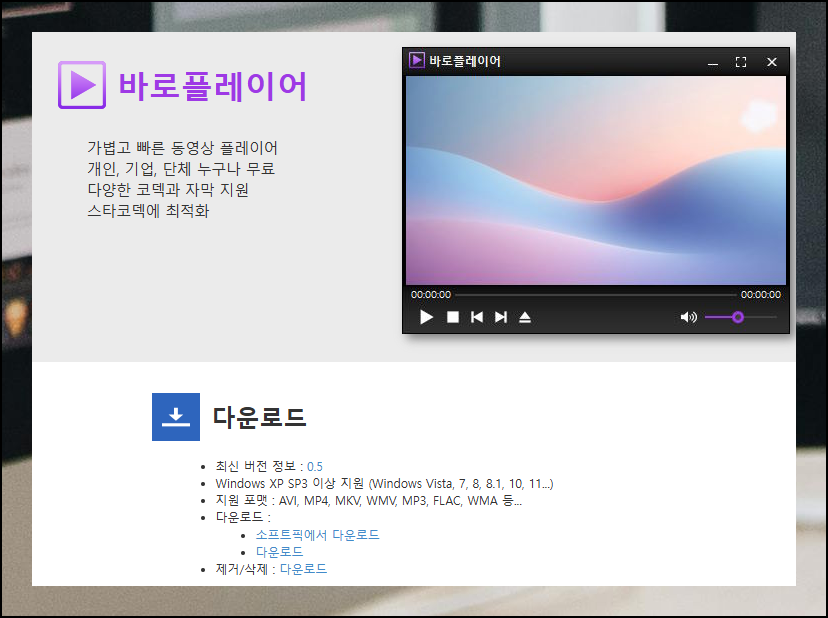Click the total time 00:00:00 on the right
This screenshot has height=618, width=828.
coord(760,295)
